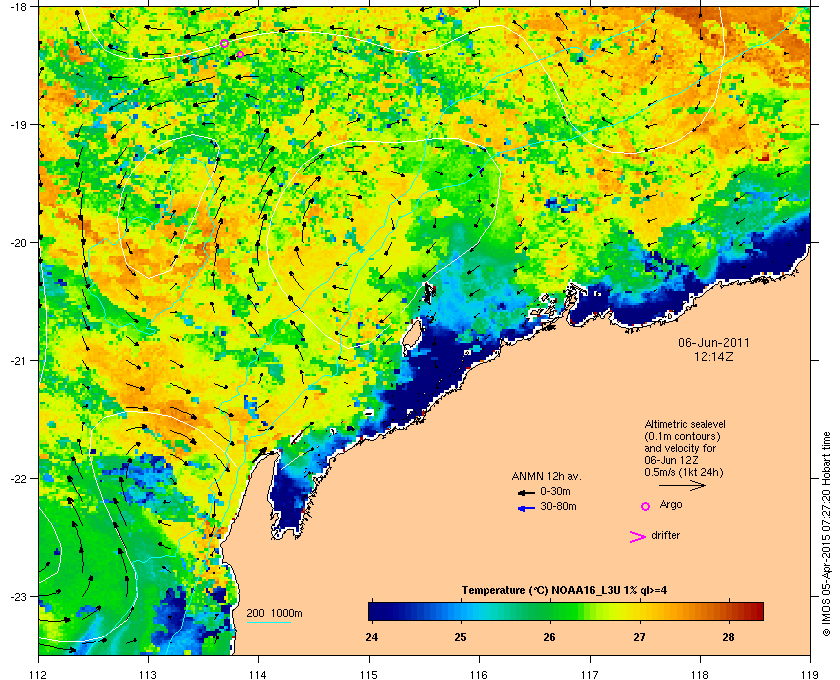Click the 0.5m/s velocity scale arrow
840x680 pixels.
[682, 485]
